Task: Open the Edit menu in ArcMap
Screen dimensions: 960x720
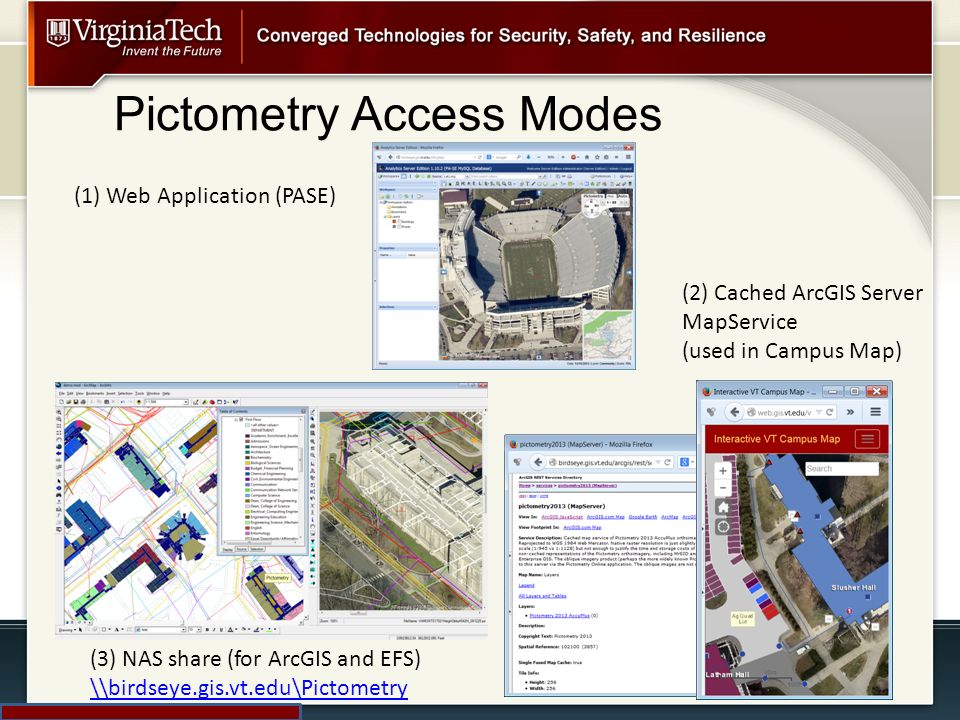Action: pyautogui.click(x=70, y=394)
